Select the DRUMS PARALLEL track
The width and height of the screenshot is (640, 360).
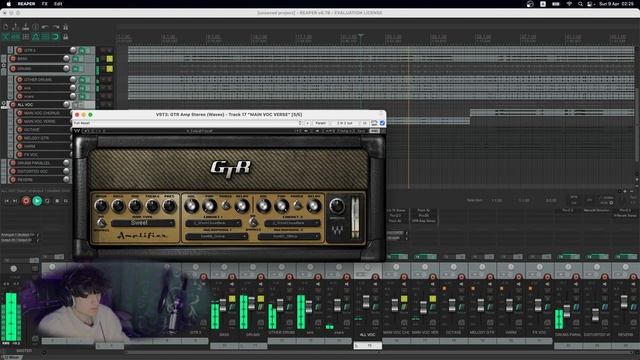point(33,163)
